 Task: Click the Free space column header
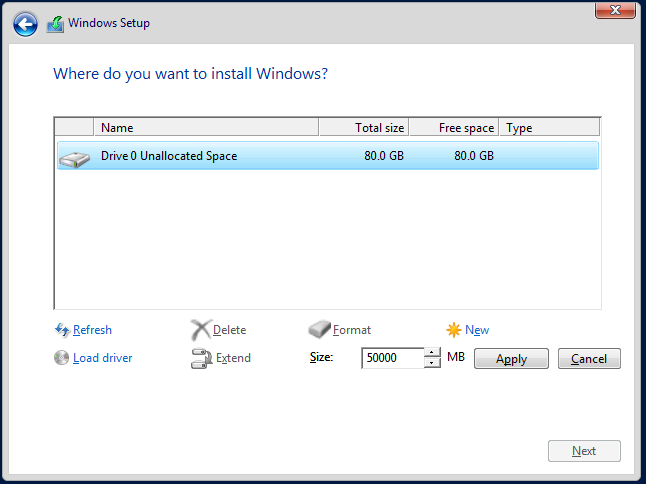coord(454,127)
